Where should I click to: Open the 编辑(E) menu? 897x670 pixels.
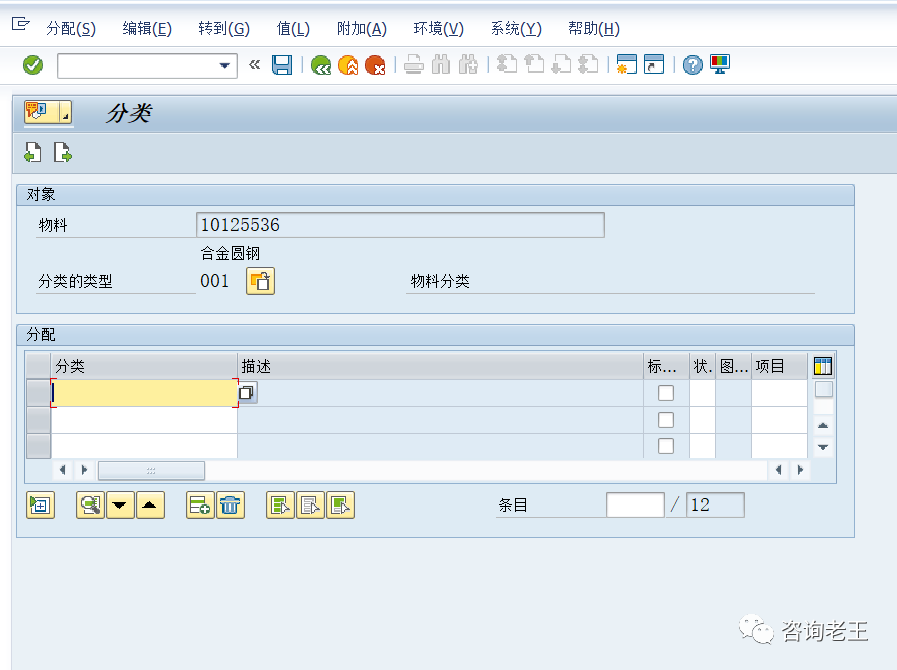[x=147, y=29]
